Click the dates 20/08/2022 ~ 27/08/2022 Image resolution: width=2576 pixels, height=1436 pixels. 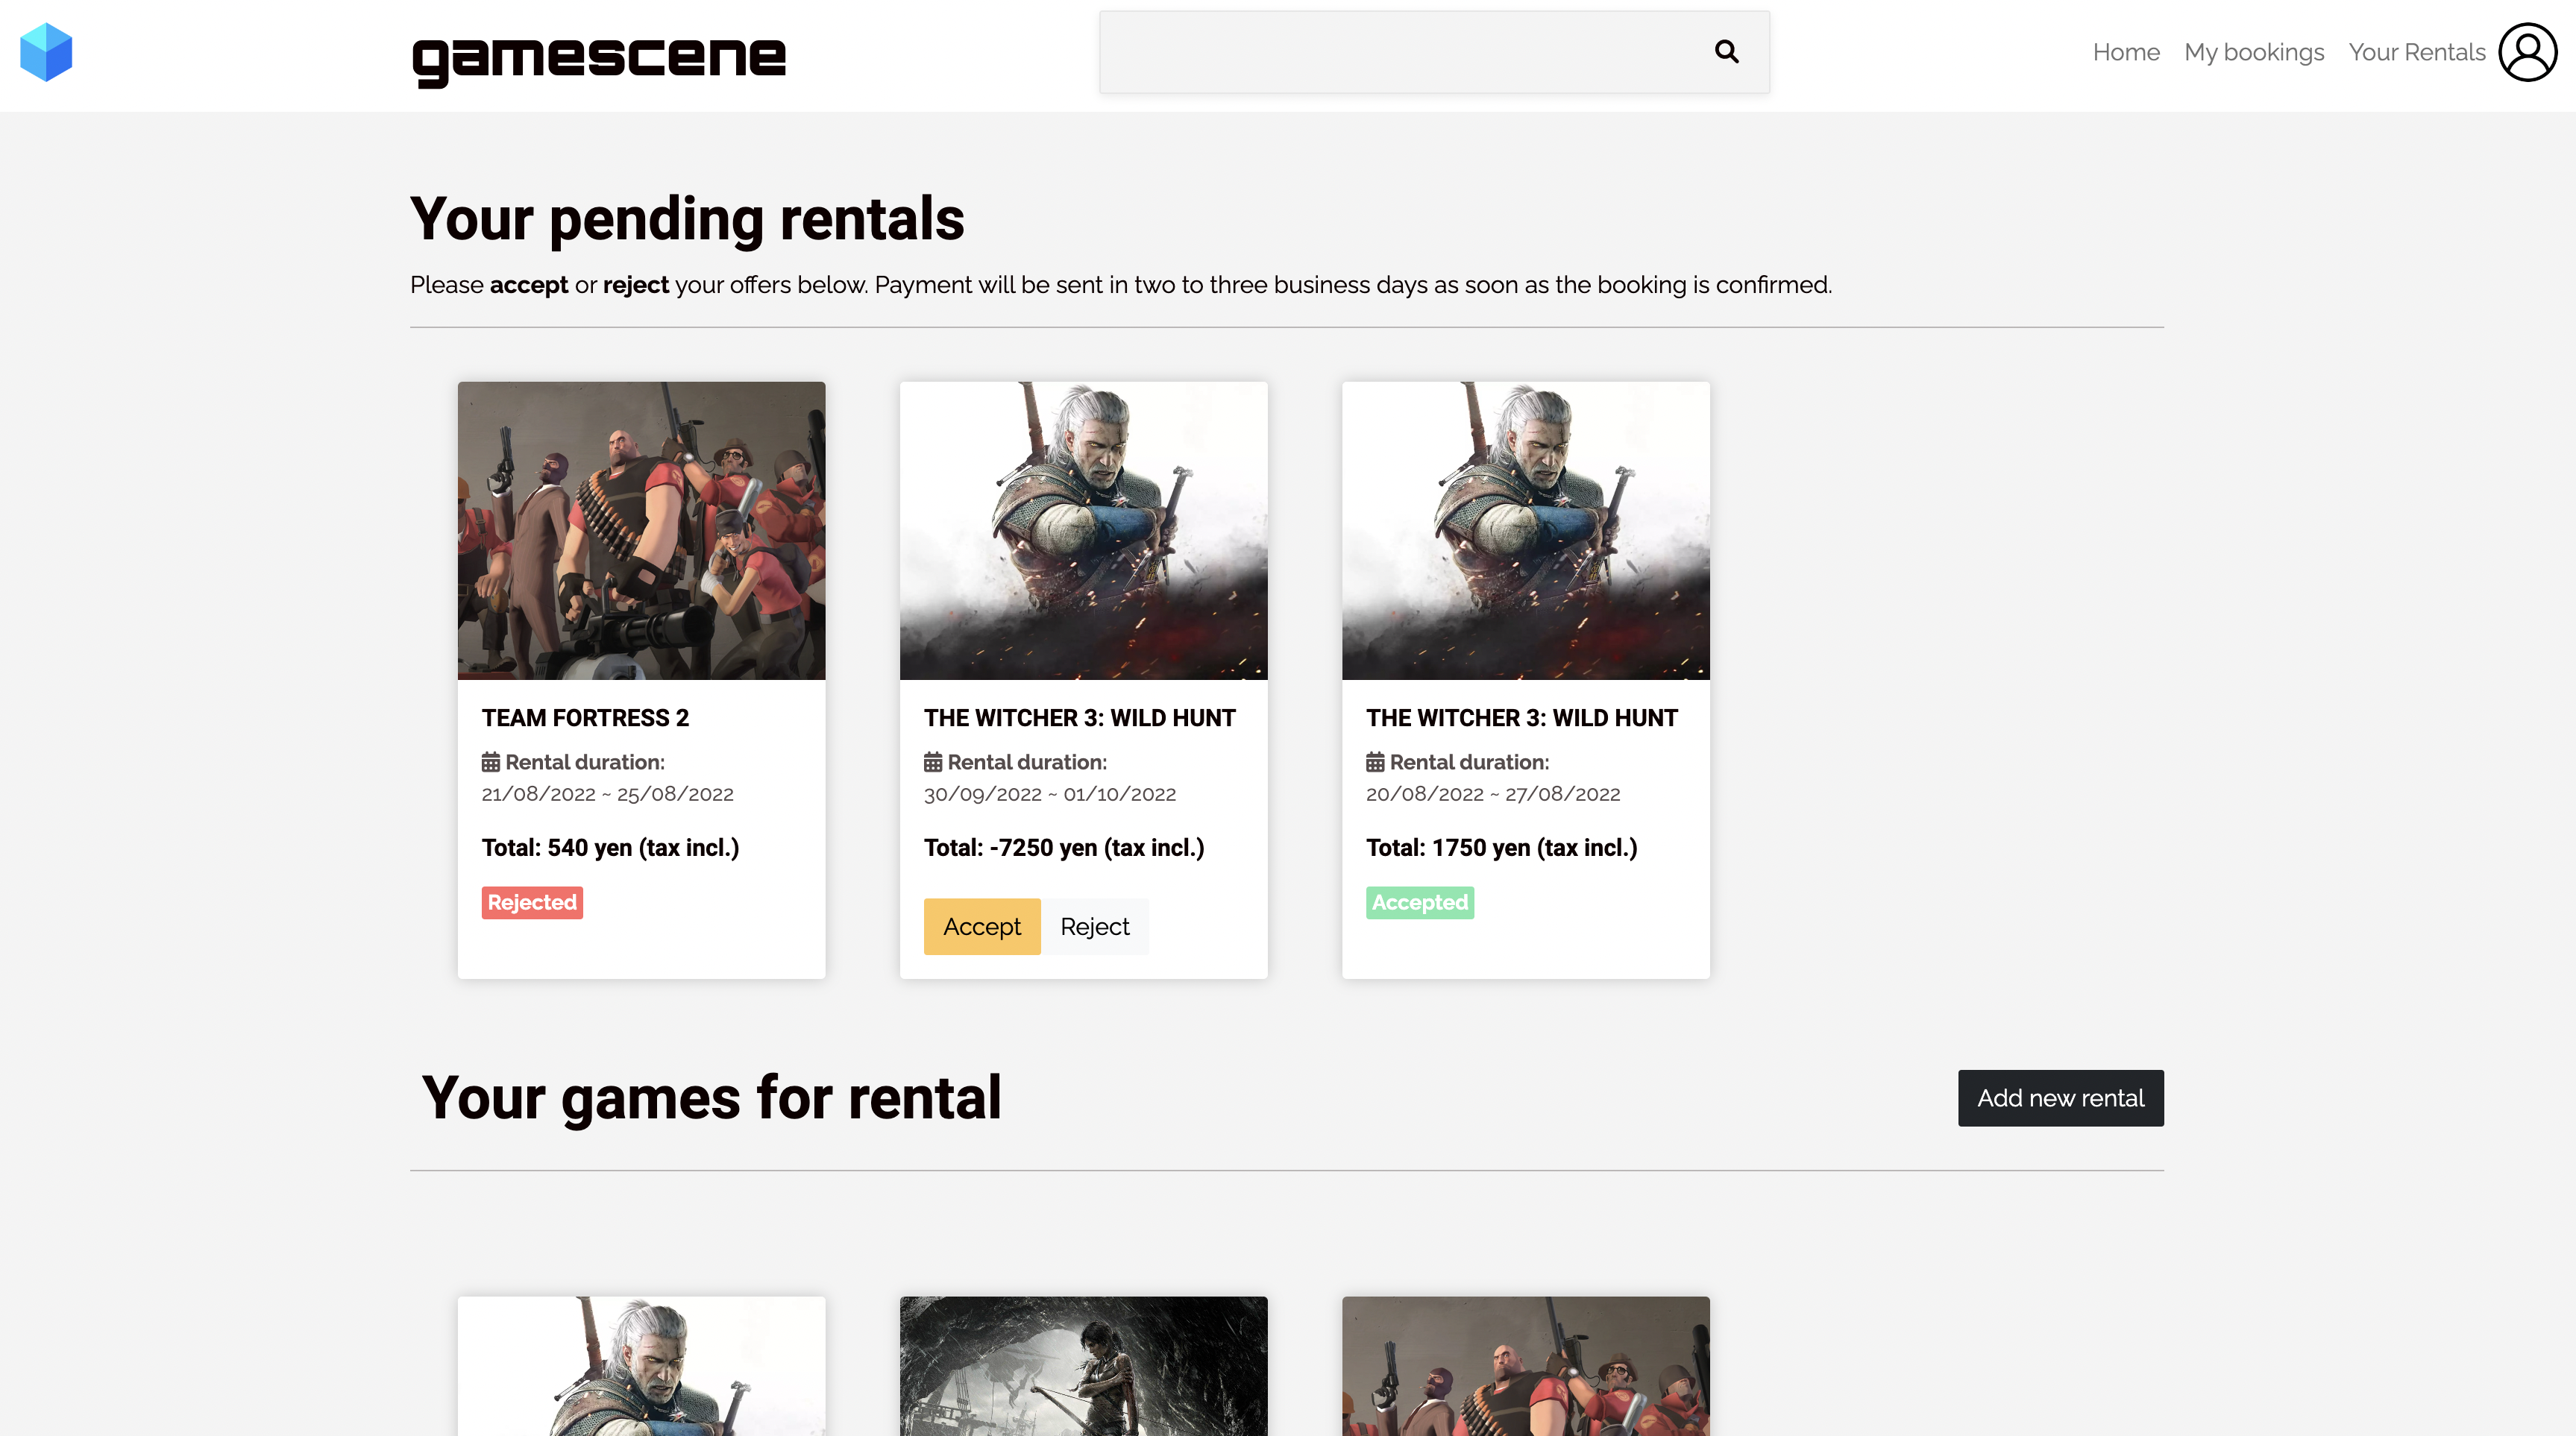[1492, 794]
